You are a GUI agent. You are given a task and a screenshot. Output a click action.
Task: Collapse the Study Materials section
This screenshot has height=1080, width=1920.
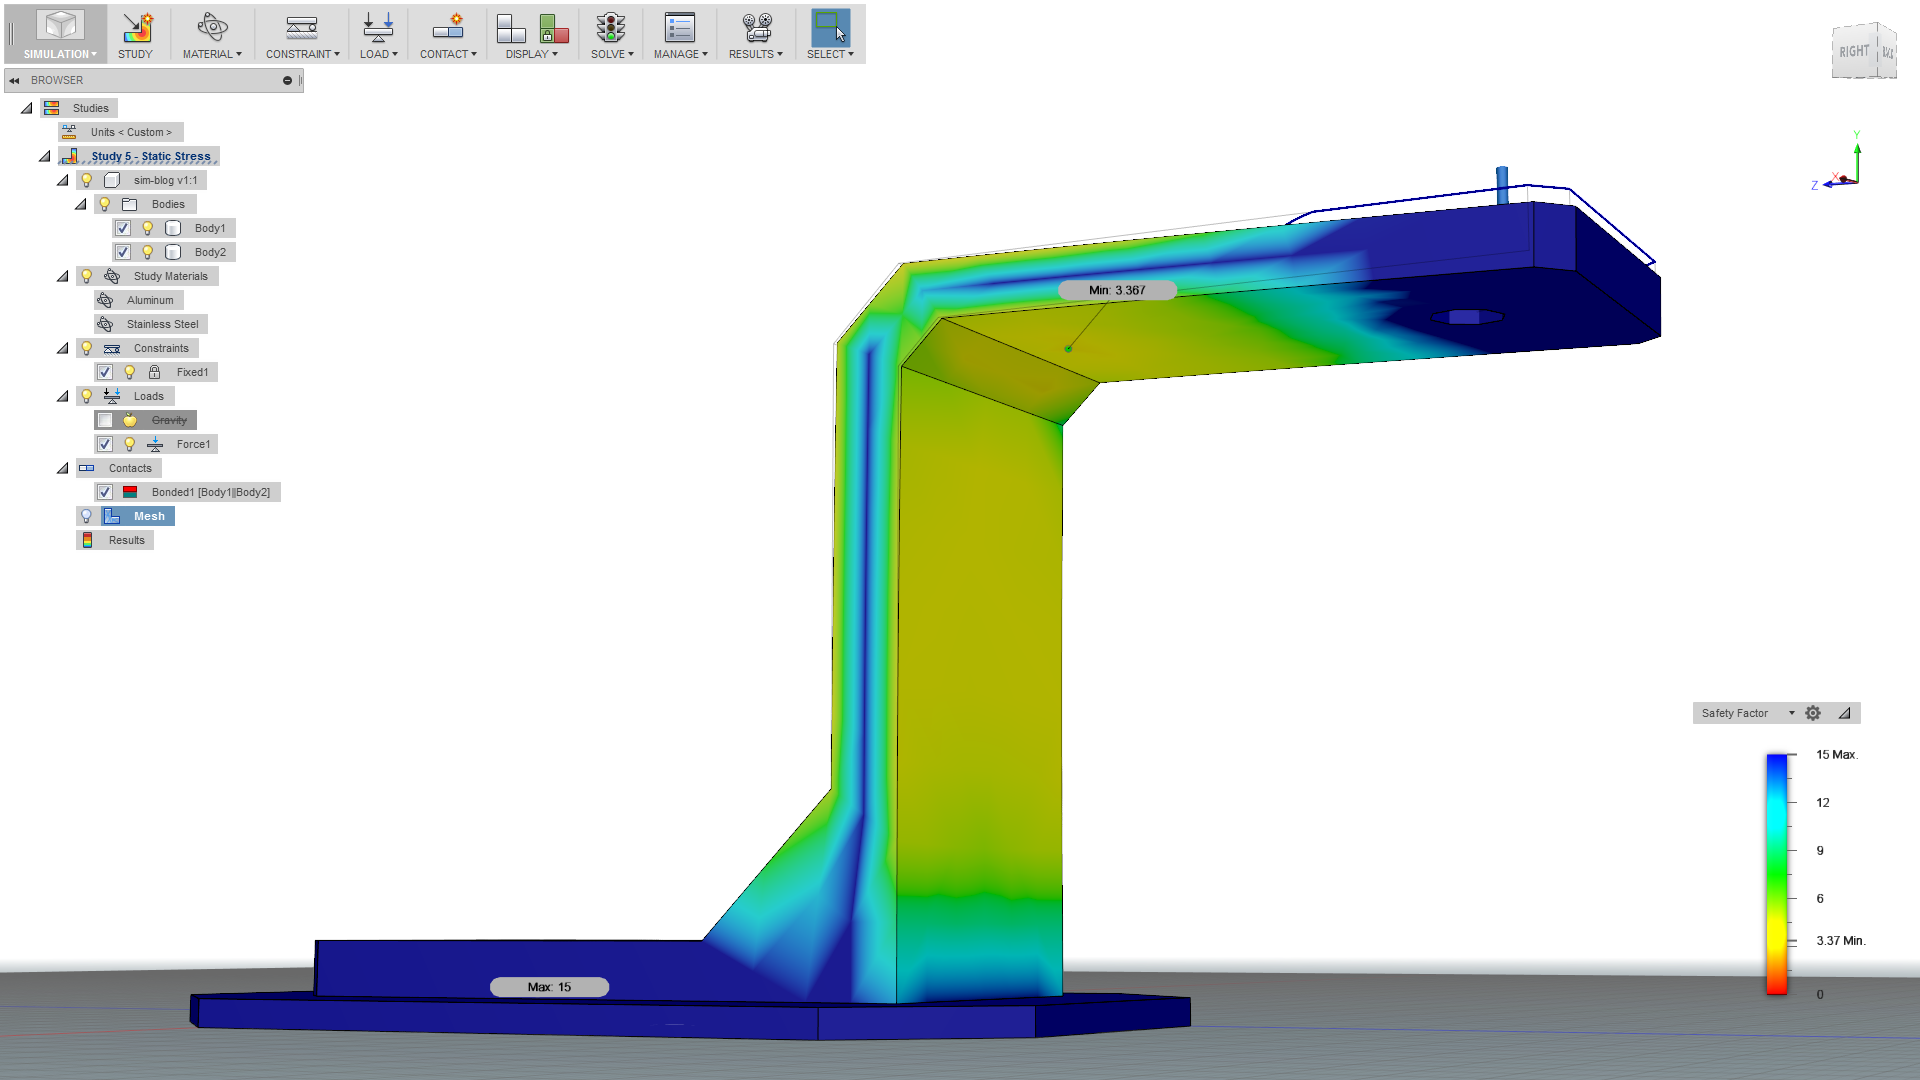(62, 274)
